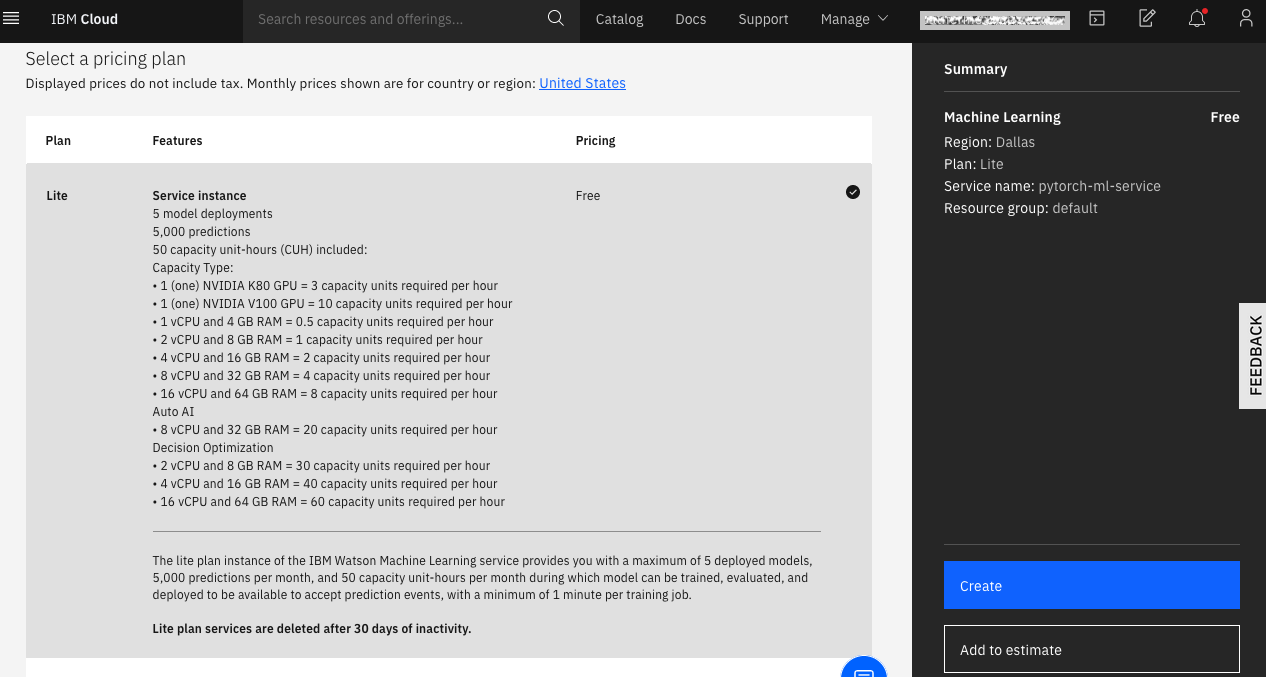This screenshot has width=1266, height=677.
Task: Click the Service instance heading
Action: [199, 196]
